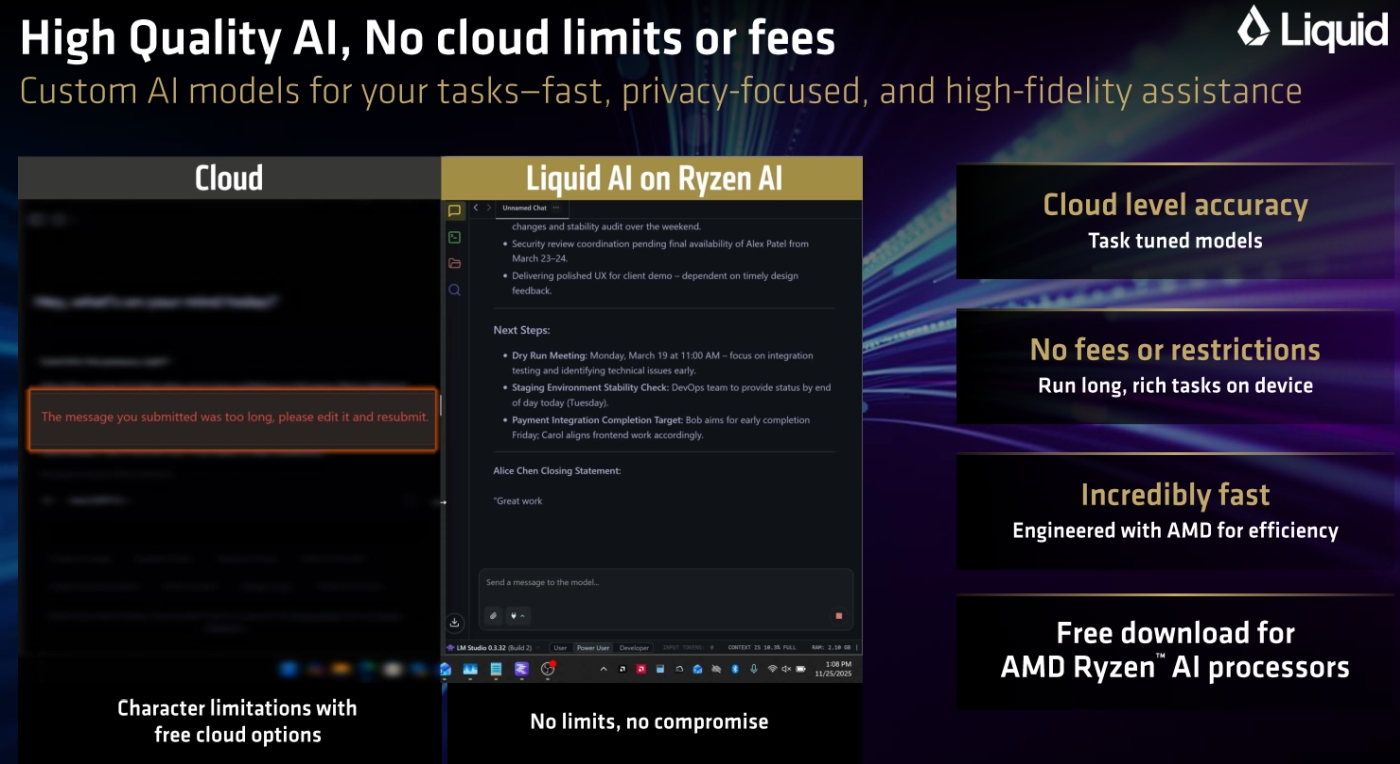
Task: Click the 'Incredibly fast' card
Action: pyautogui.click(x=1175, y=512)
